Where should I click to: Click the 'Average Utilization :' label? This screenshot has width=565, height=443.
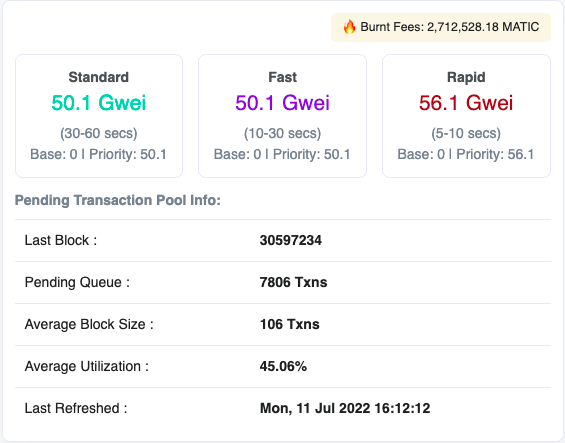[x=86, y=366]
